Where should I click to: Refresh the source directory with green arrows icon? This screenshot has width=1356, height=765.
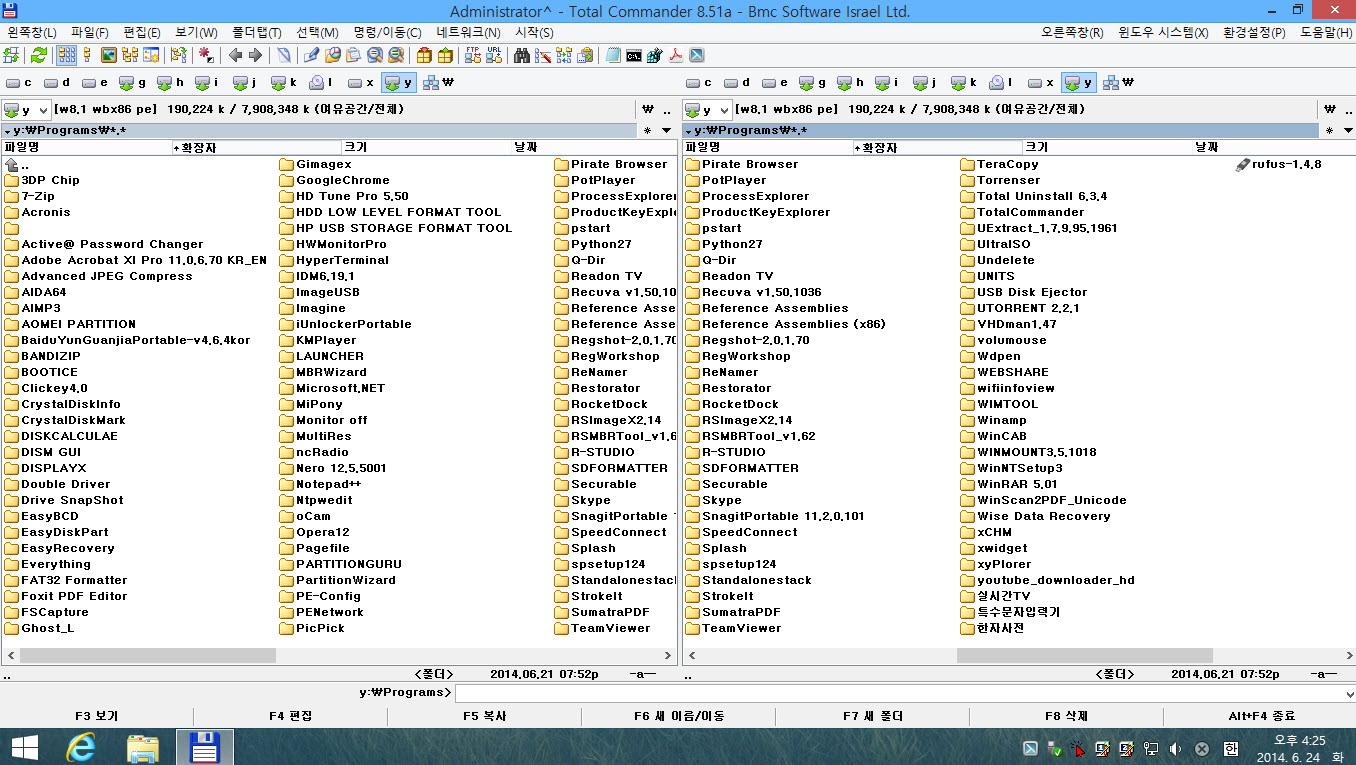38,55
